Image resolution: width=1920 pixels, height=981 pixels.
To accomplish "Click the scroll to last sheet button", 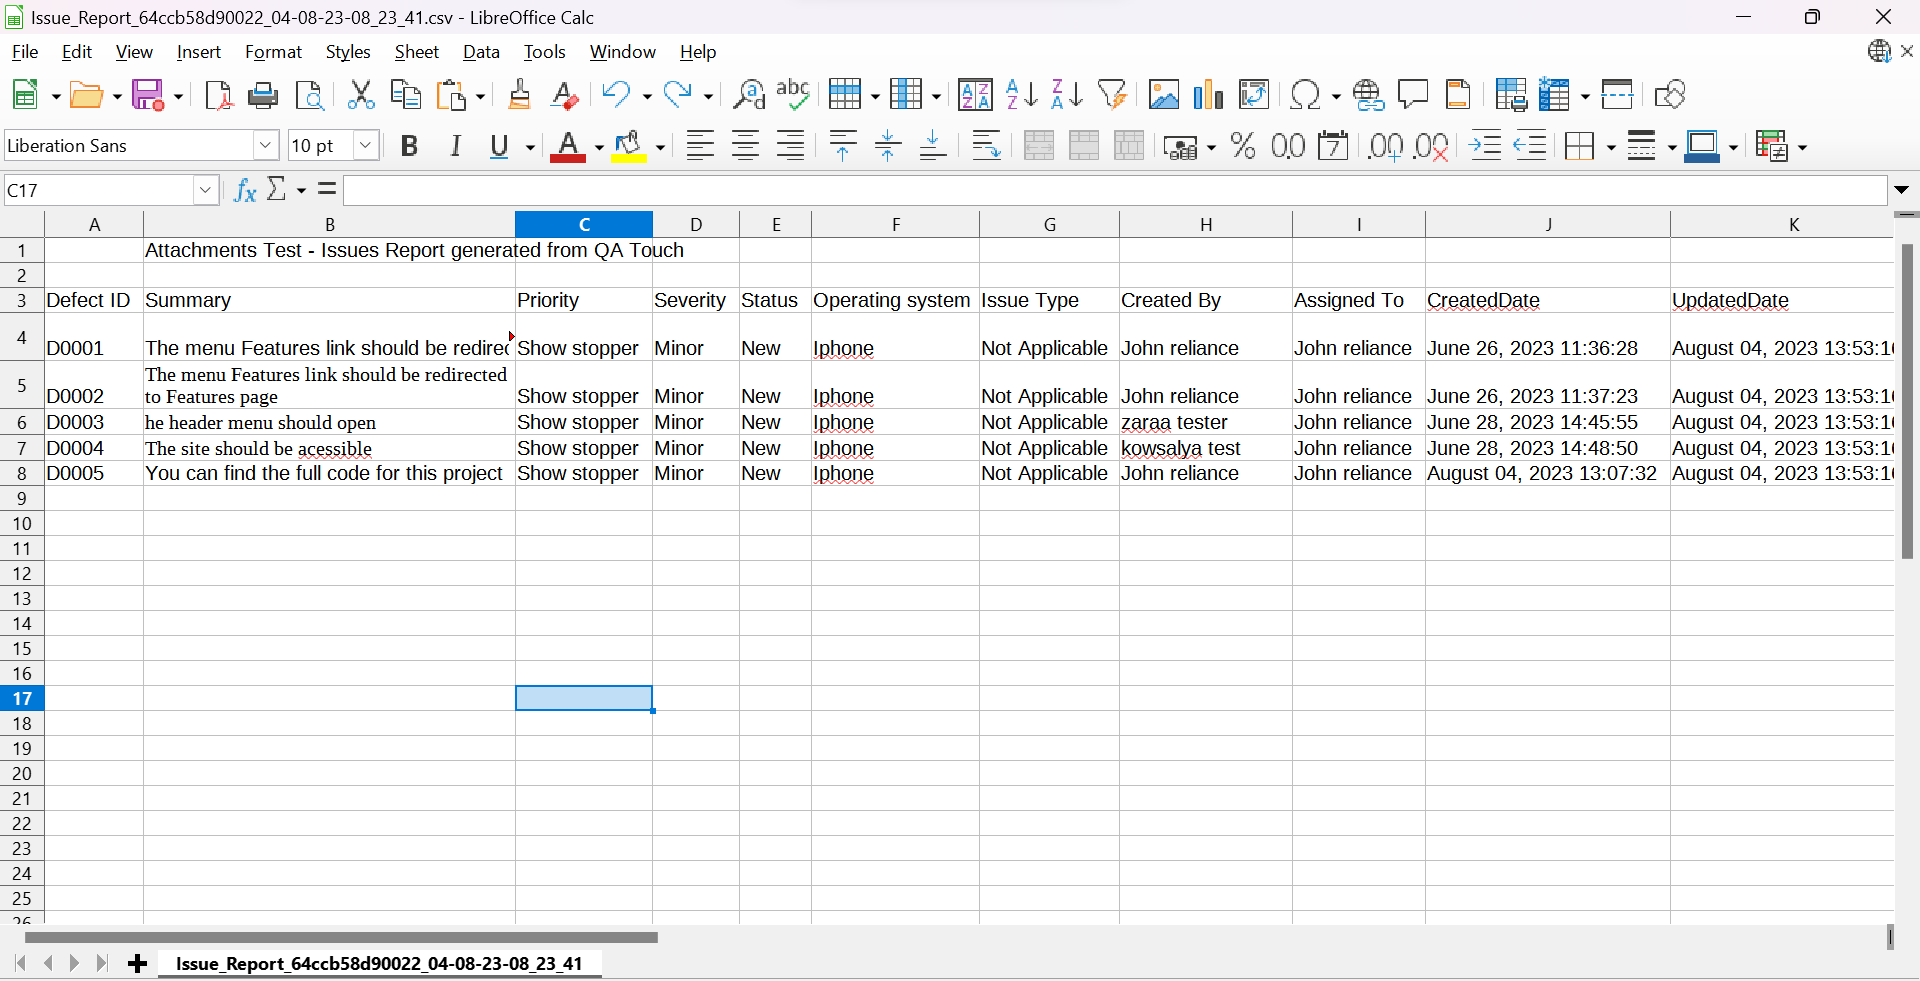I will tap(102, 964).
